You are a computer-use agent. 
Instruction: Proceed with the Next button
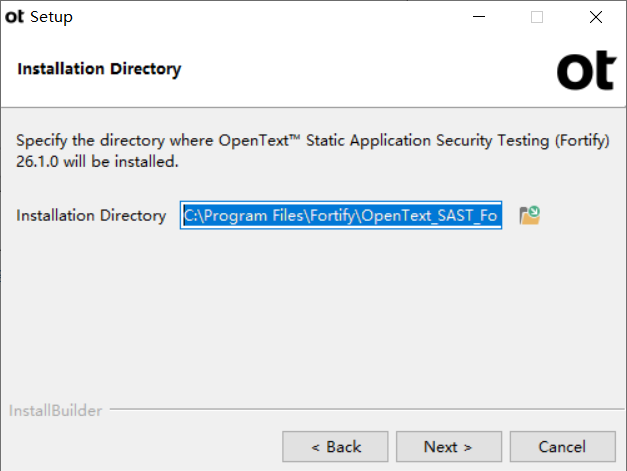coord(449,447)
